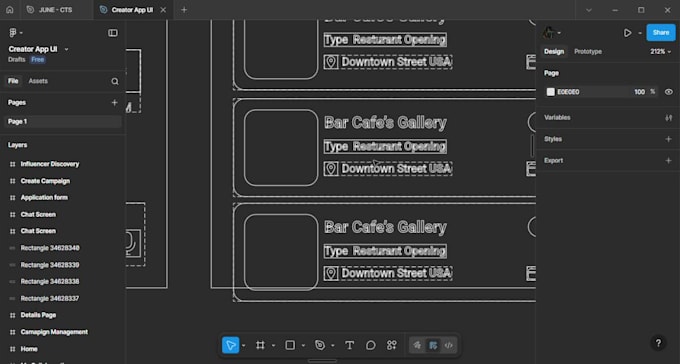Edit the page opacity value 100
This screenshot has width=680, height=364.
639,92
